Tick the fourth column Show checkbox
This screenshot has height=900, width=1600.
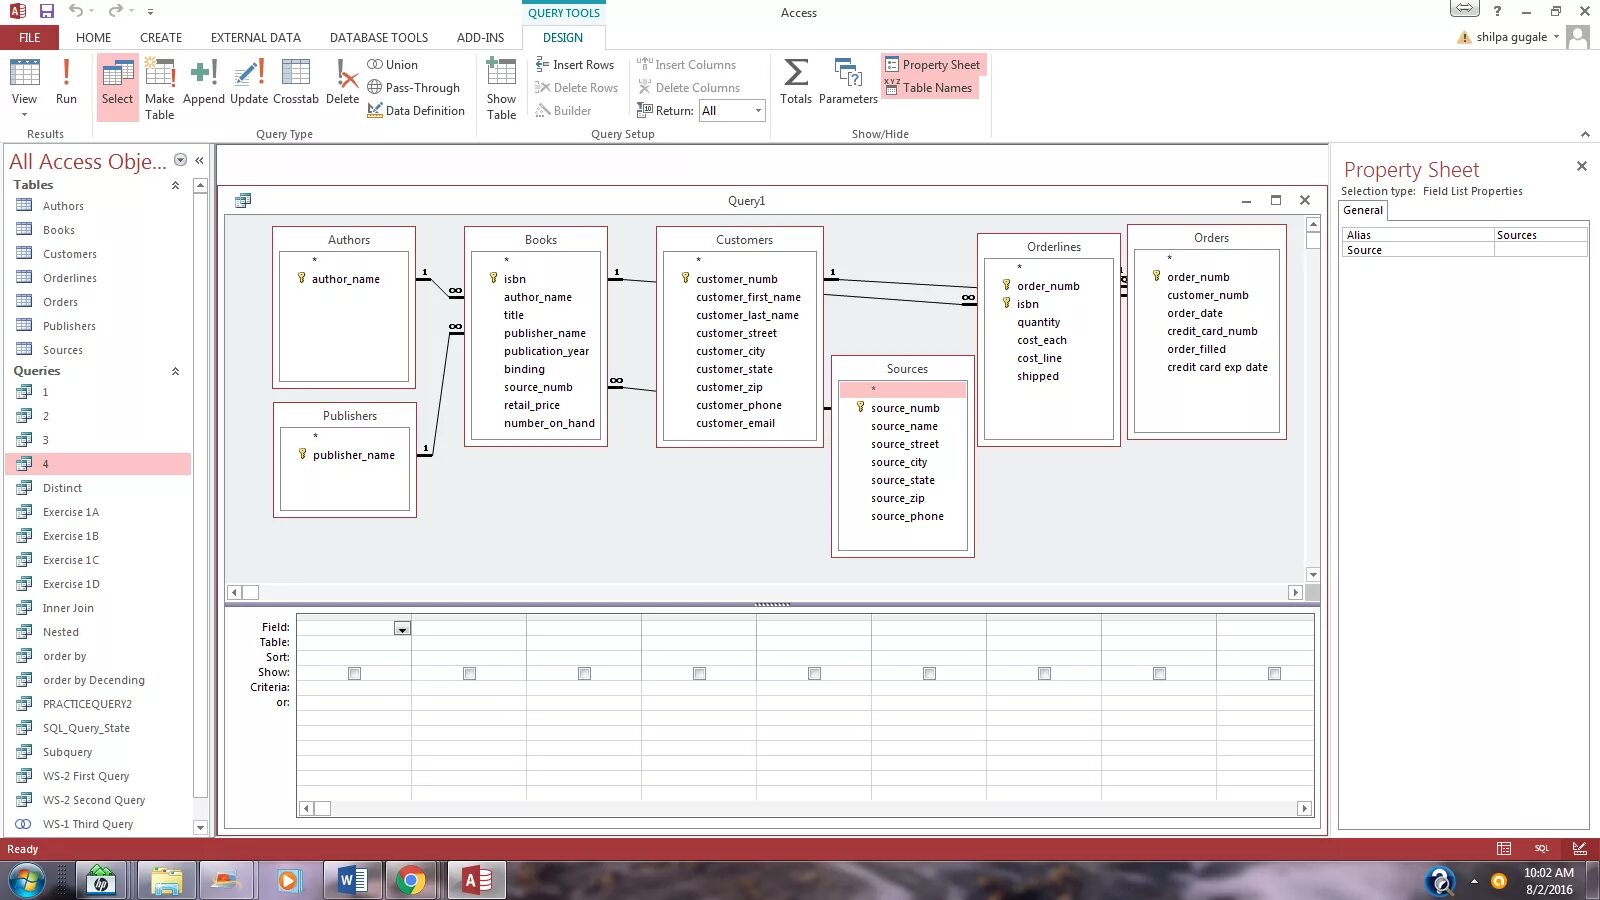point(699,673)
